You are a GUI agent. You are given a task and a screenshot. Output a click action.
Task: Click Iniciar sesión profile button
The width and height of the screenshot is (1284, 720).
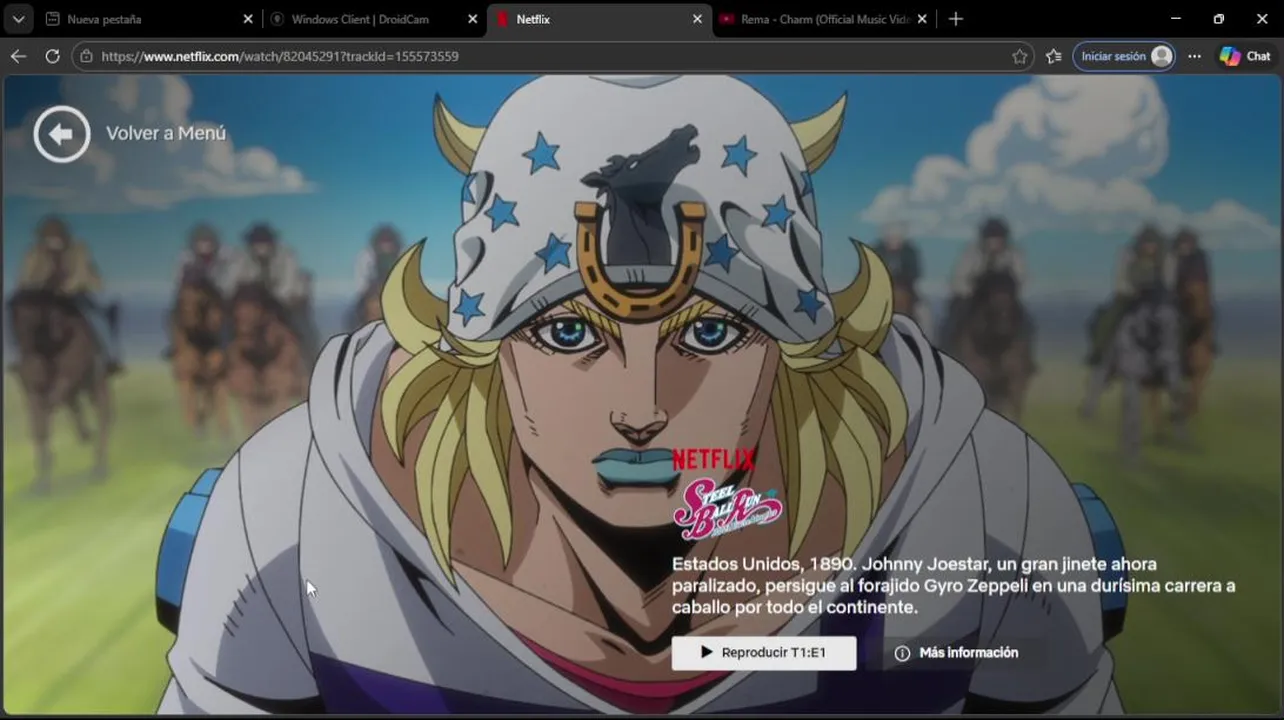[1124, 57]
